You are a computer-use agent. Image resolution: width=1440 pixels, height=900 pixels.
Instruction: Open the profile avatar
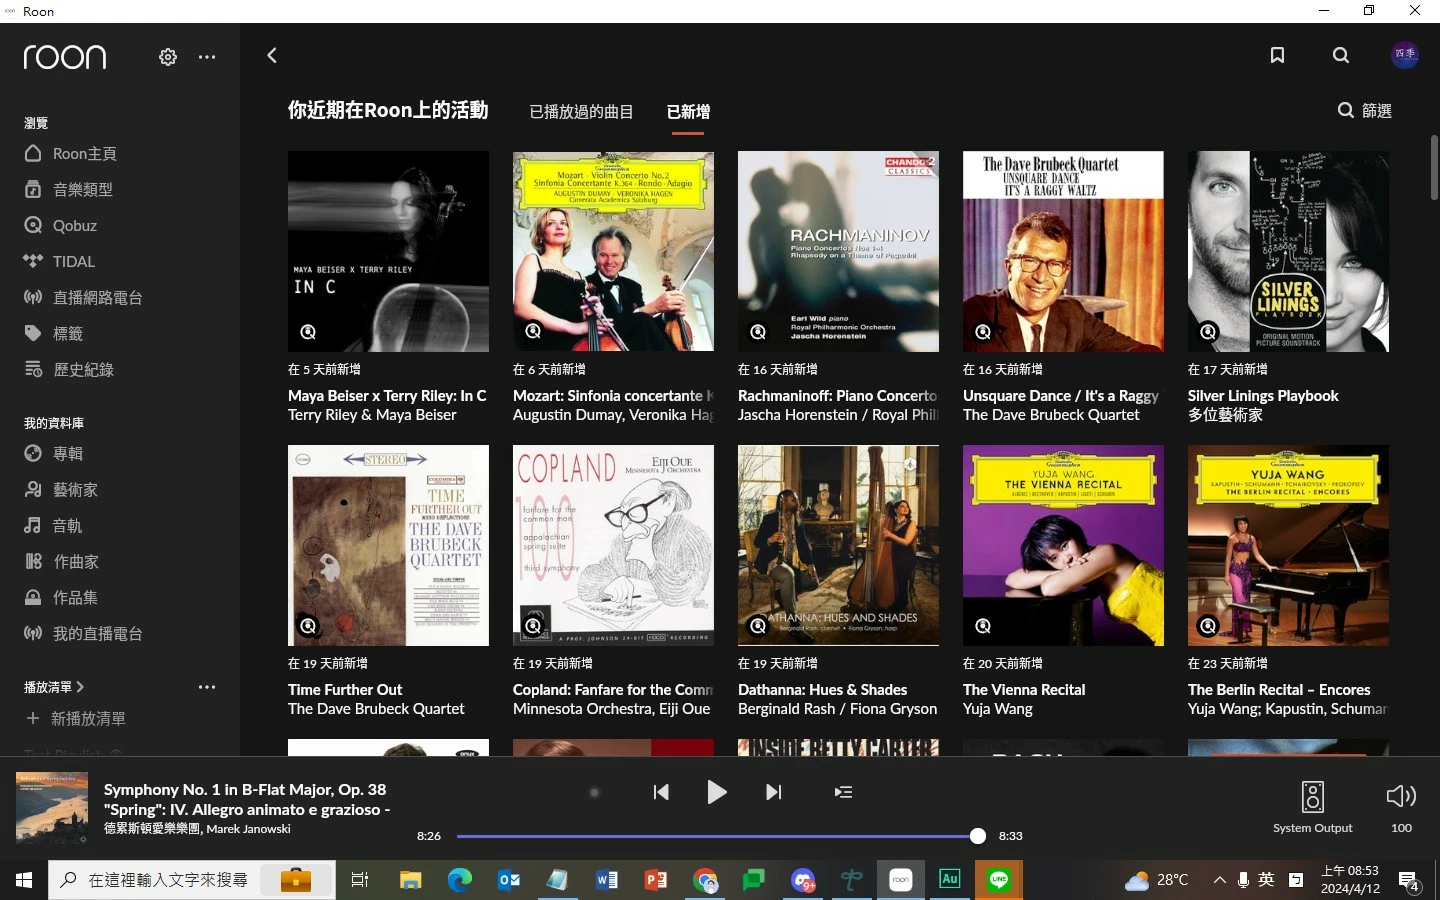[x=1405, y=55]
